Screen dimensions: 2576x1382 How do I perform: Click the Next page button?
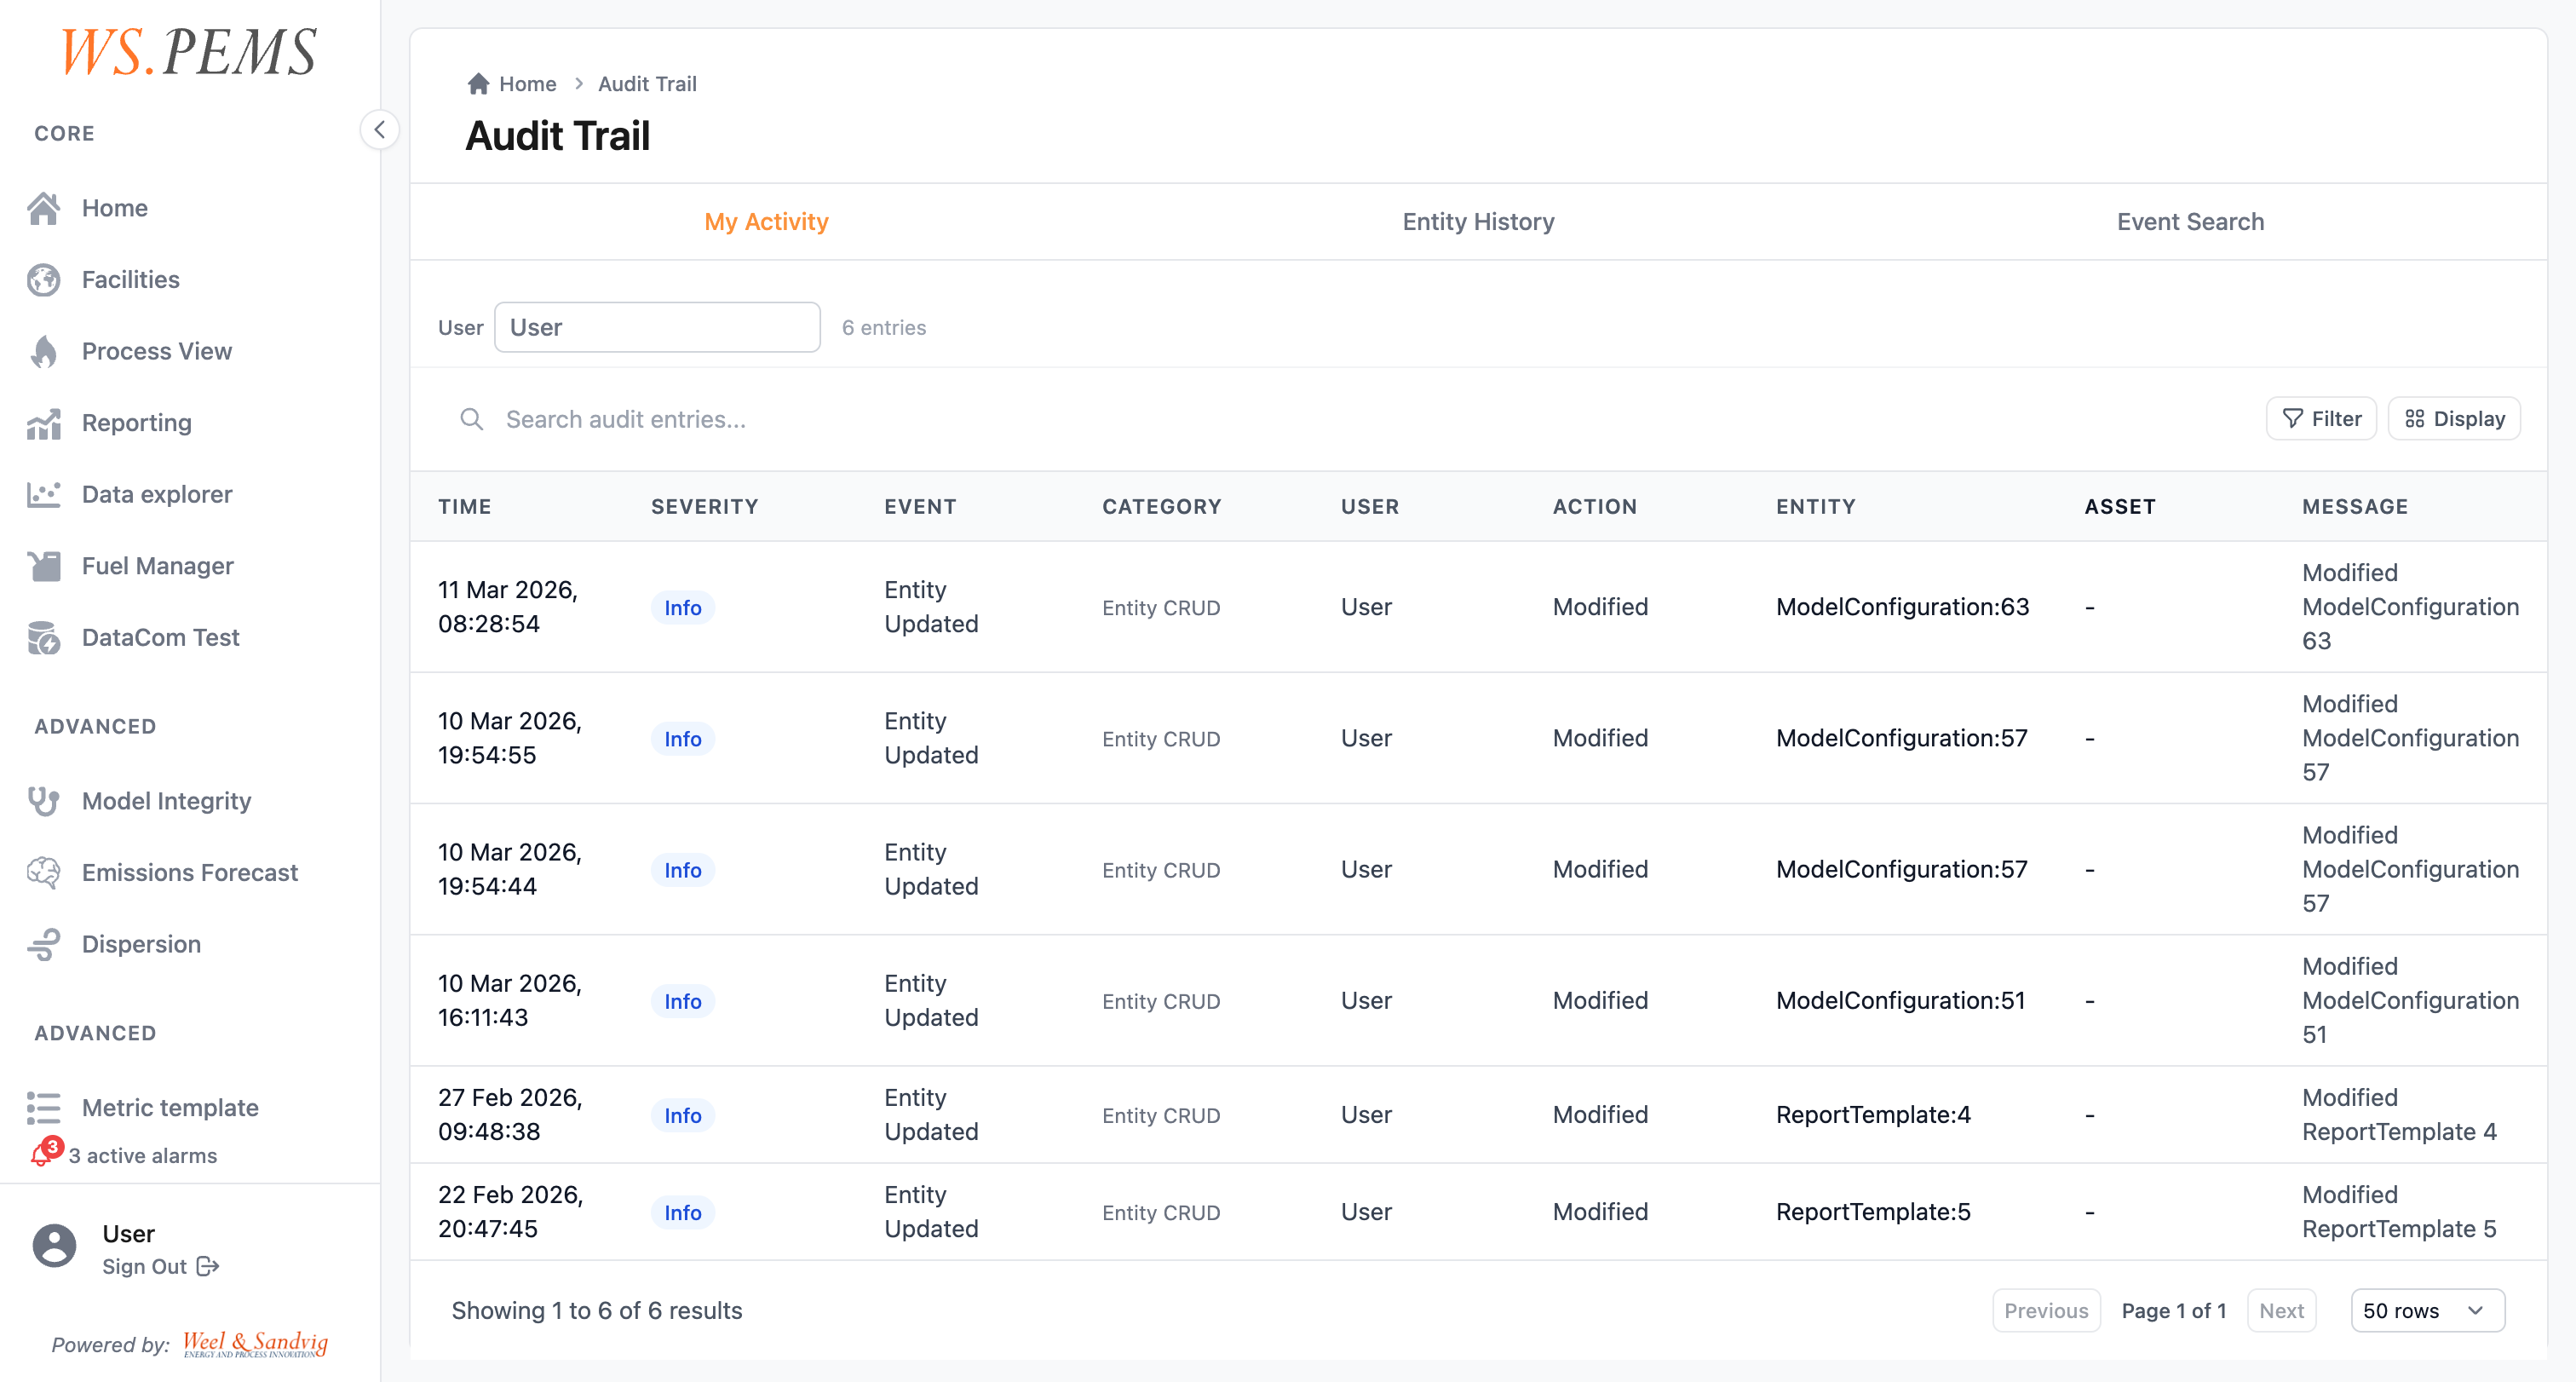tap(2281, 1310)
